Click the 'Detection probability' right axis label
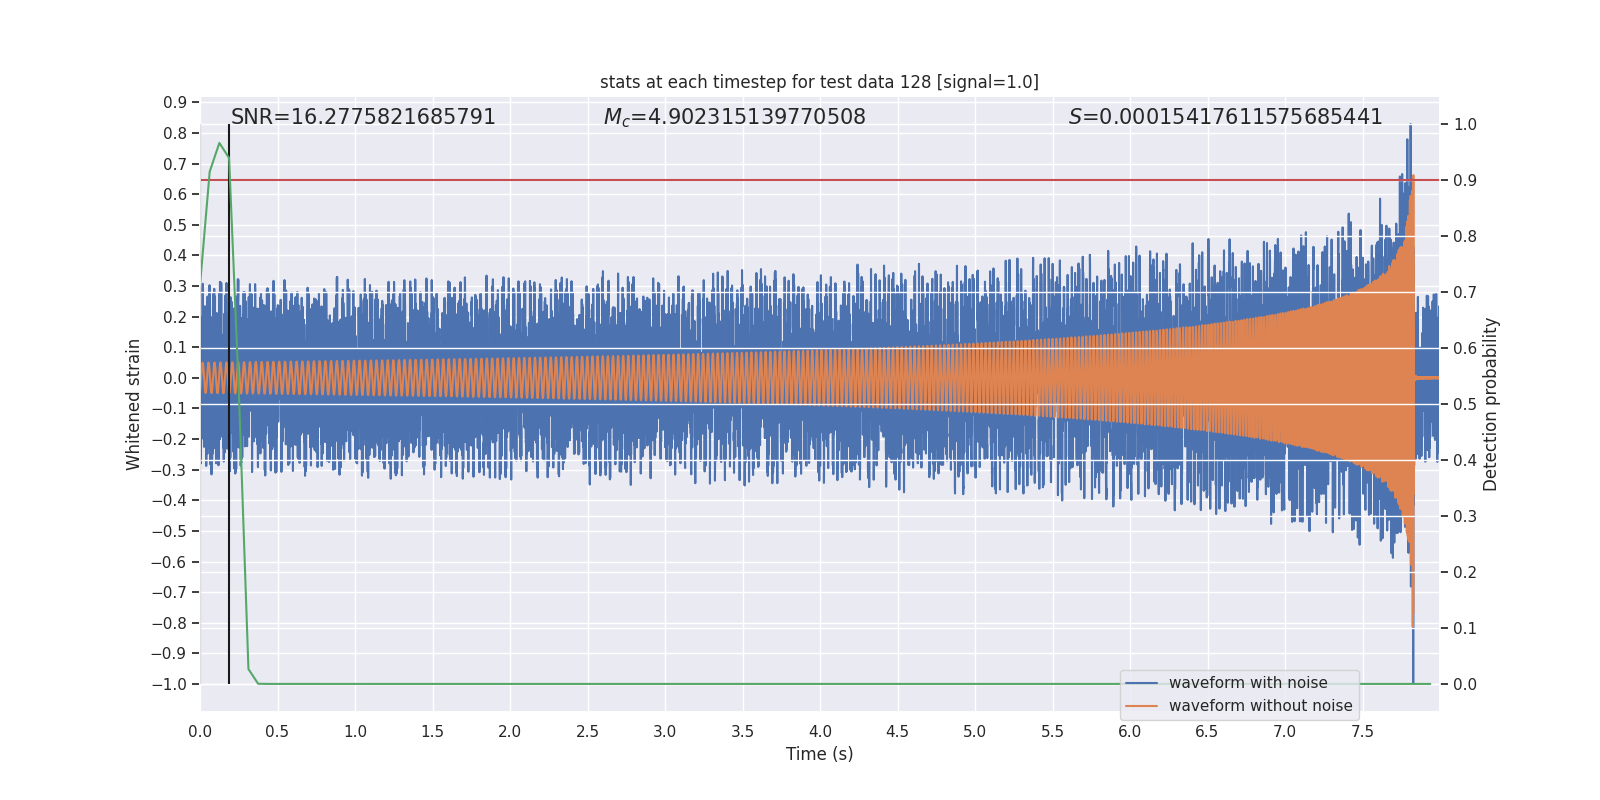Screen dimensions: 1600x800 1491,404
